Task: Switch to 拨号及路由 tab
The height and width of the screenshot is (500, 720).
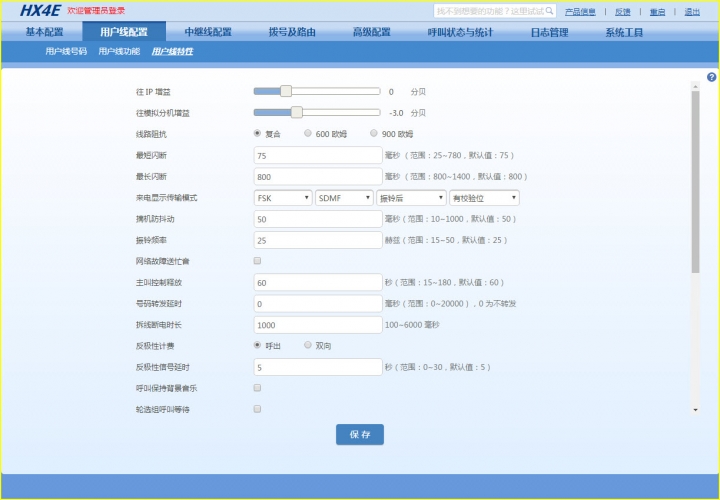Action: [292, 32]
